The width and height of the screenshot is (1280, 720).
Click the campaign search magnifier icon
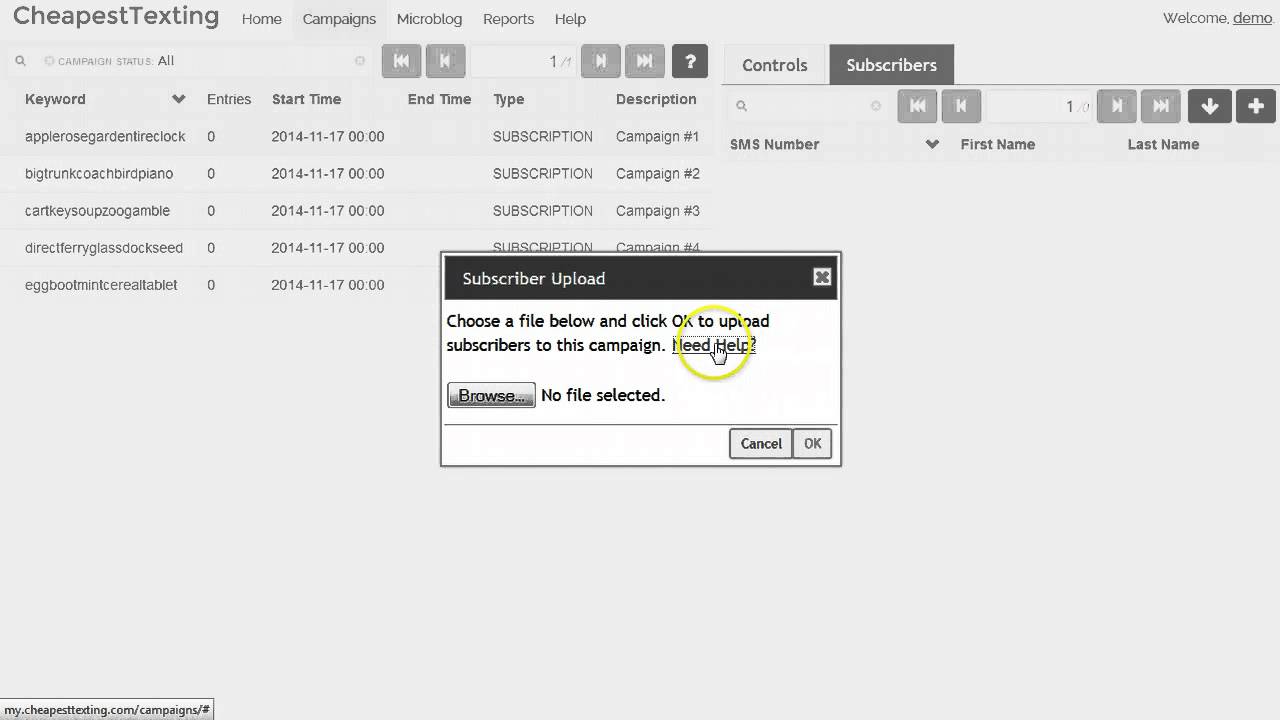(x=19, y=61)
